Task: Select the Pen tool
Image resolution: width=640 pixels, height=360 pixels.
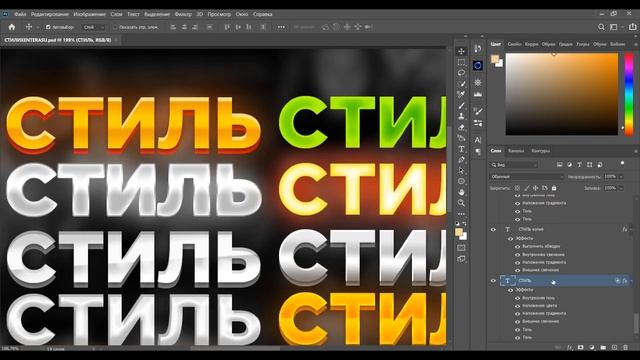Action: [x=461, y=160]
